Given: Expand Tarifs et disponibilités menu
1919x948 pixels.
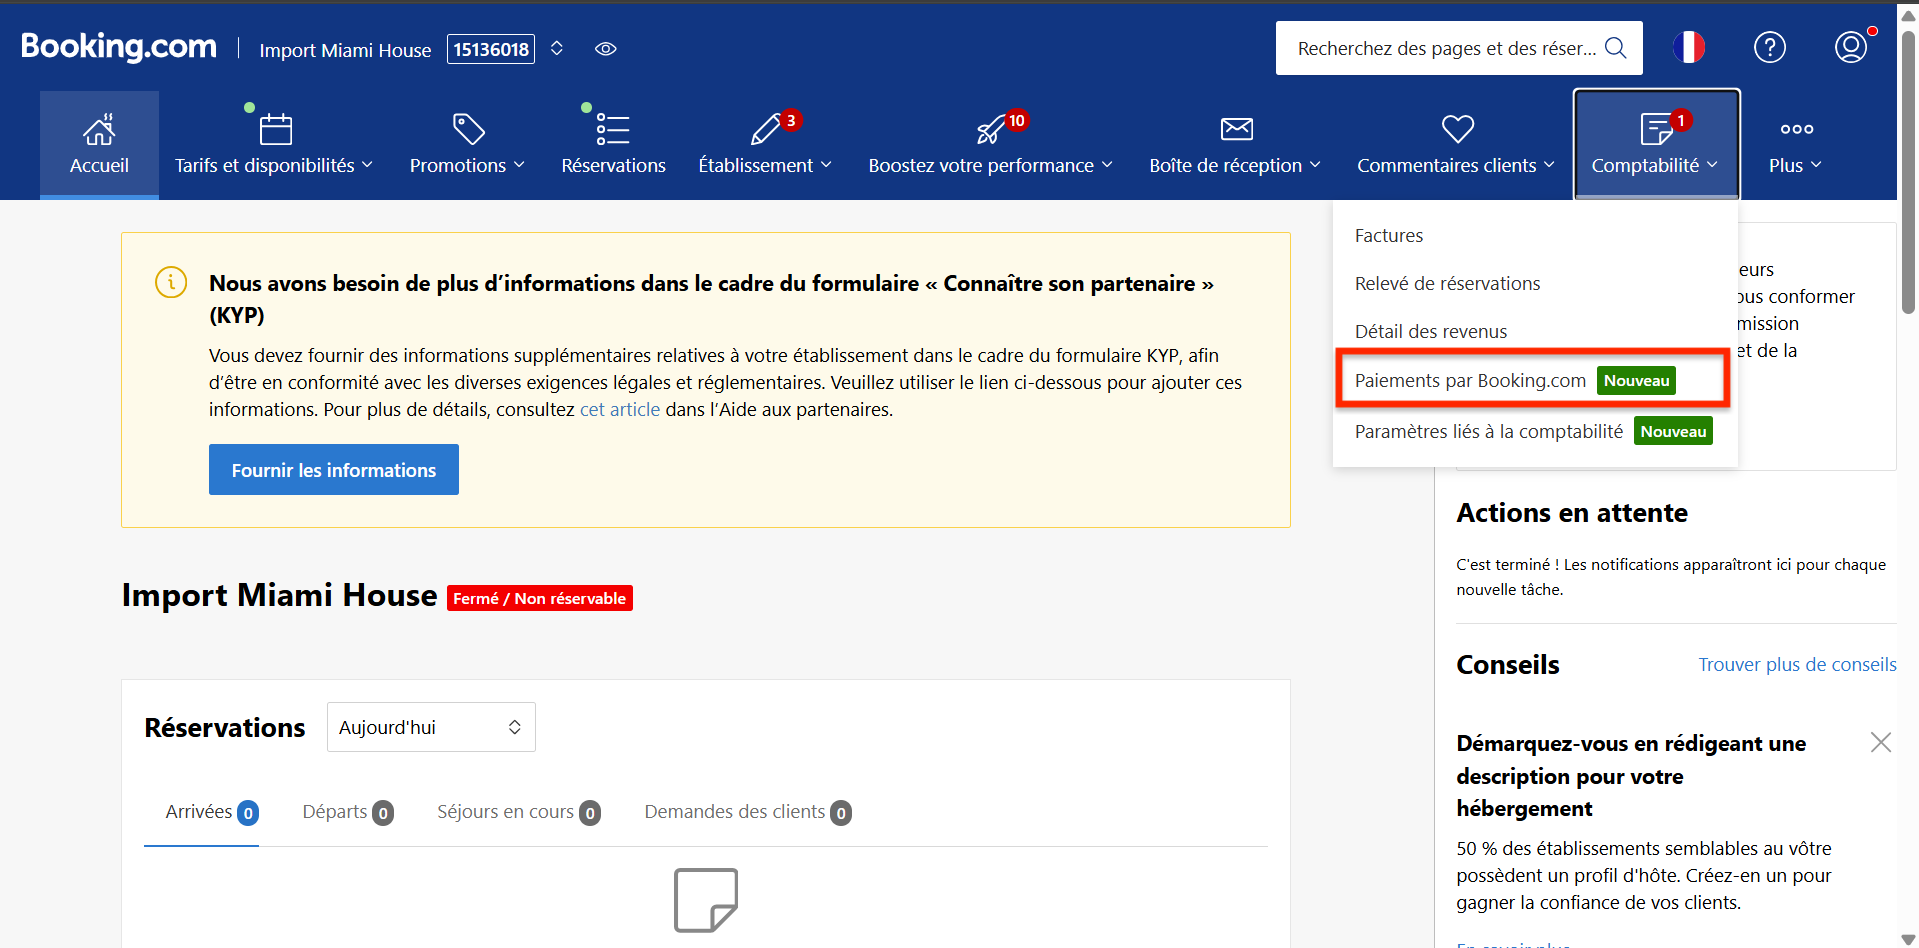Looking at the screenshot, I should point(273,165).
